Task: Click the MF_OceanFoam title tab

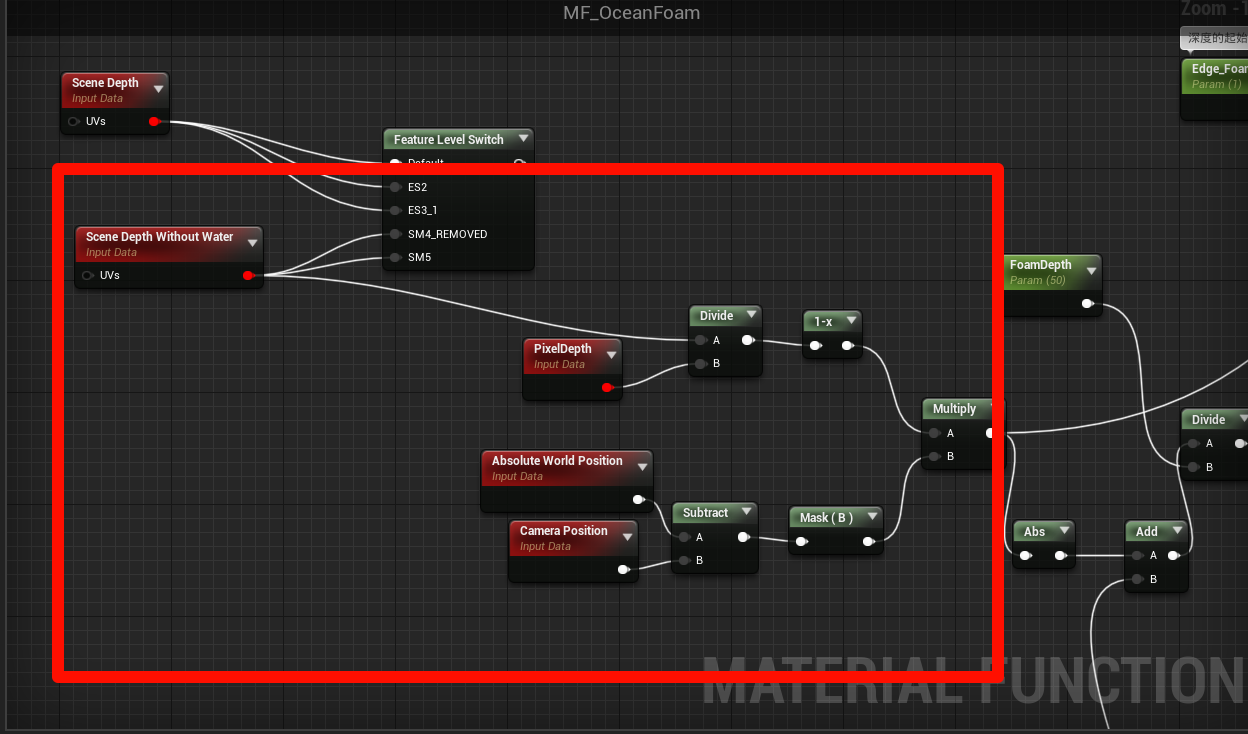Action: coord(631,13)
